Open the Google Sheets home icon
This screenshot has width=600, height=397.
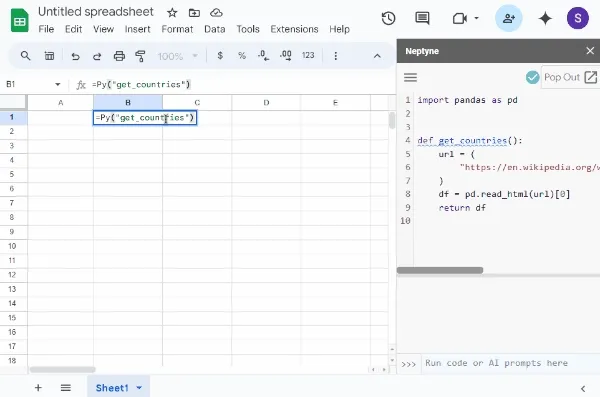pyautogui.click(x=19, y=20)
